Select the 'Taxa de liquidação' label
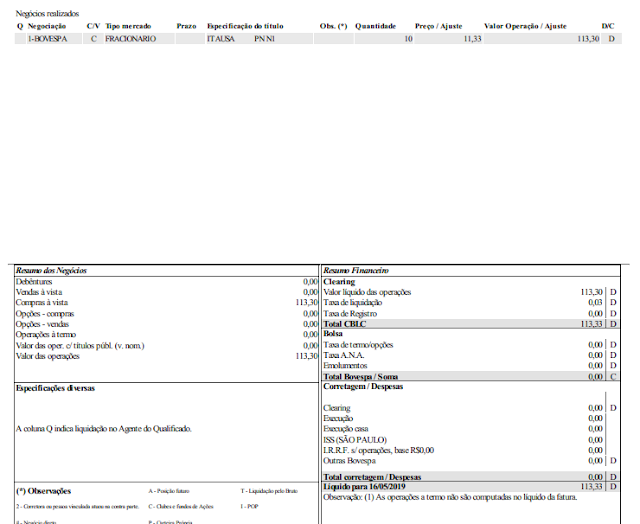This screenshot has width=640, height=524. point(353,303)
